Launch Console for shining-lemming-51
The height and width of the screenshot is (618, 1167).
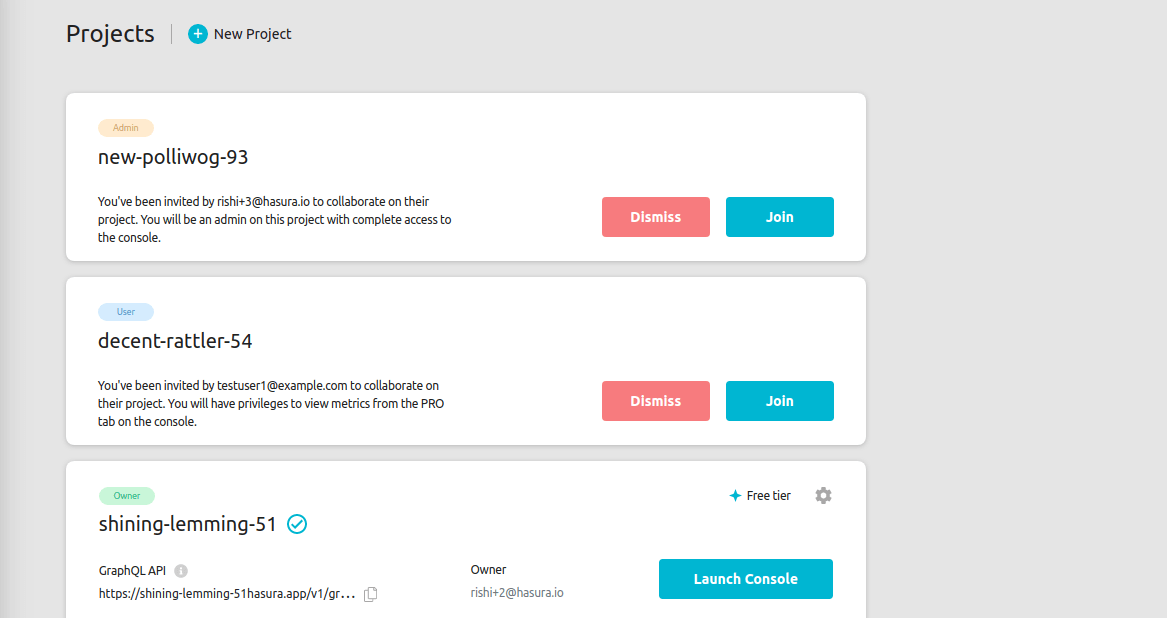745,579
